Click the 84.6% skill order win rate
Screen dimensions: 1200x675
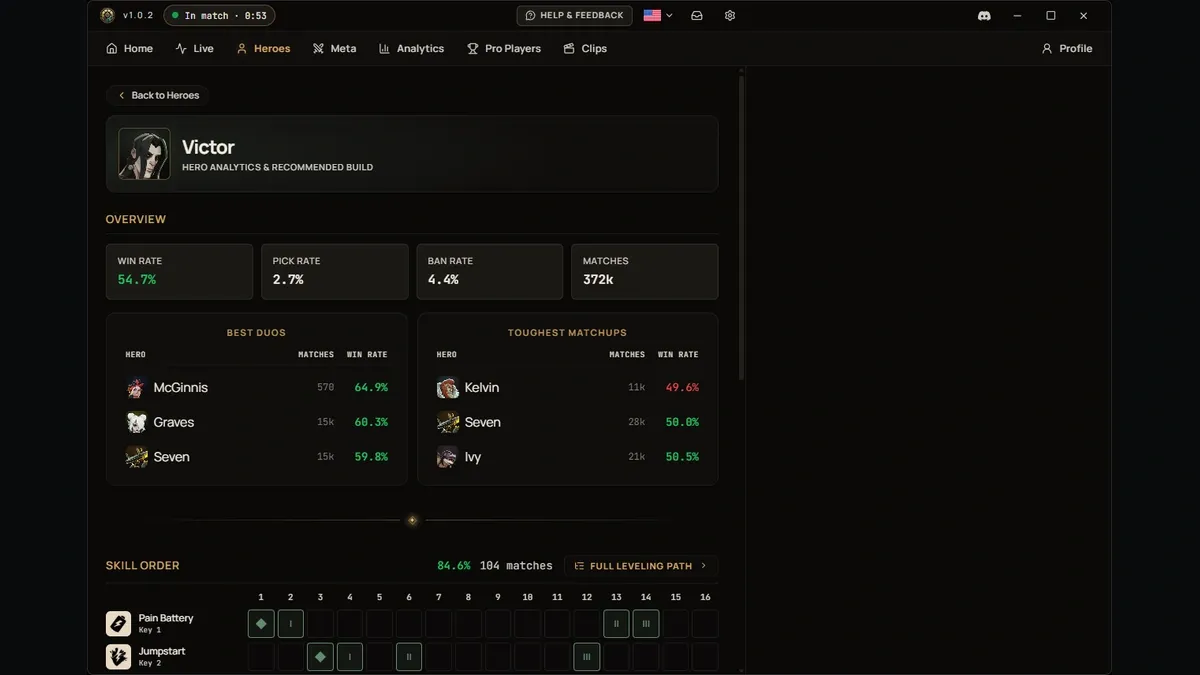(454, 566)
